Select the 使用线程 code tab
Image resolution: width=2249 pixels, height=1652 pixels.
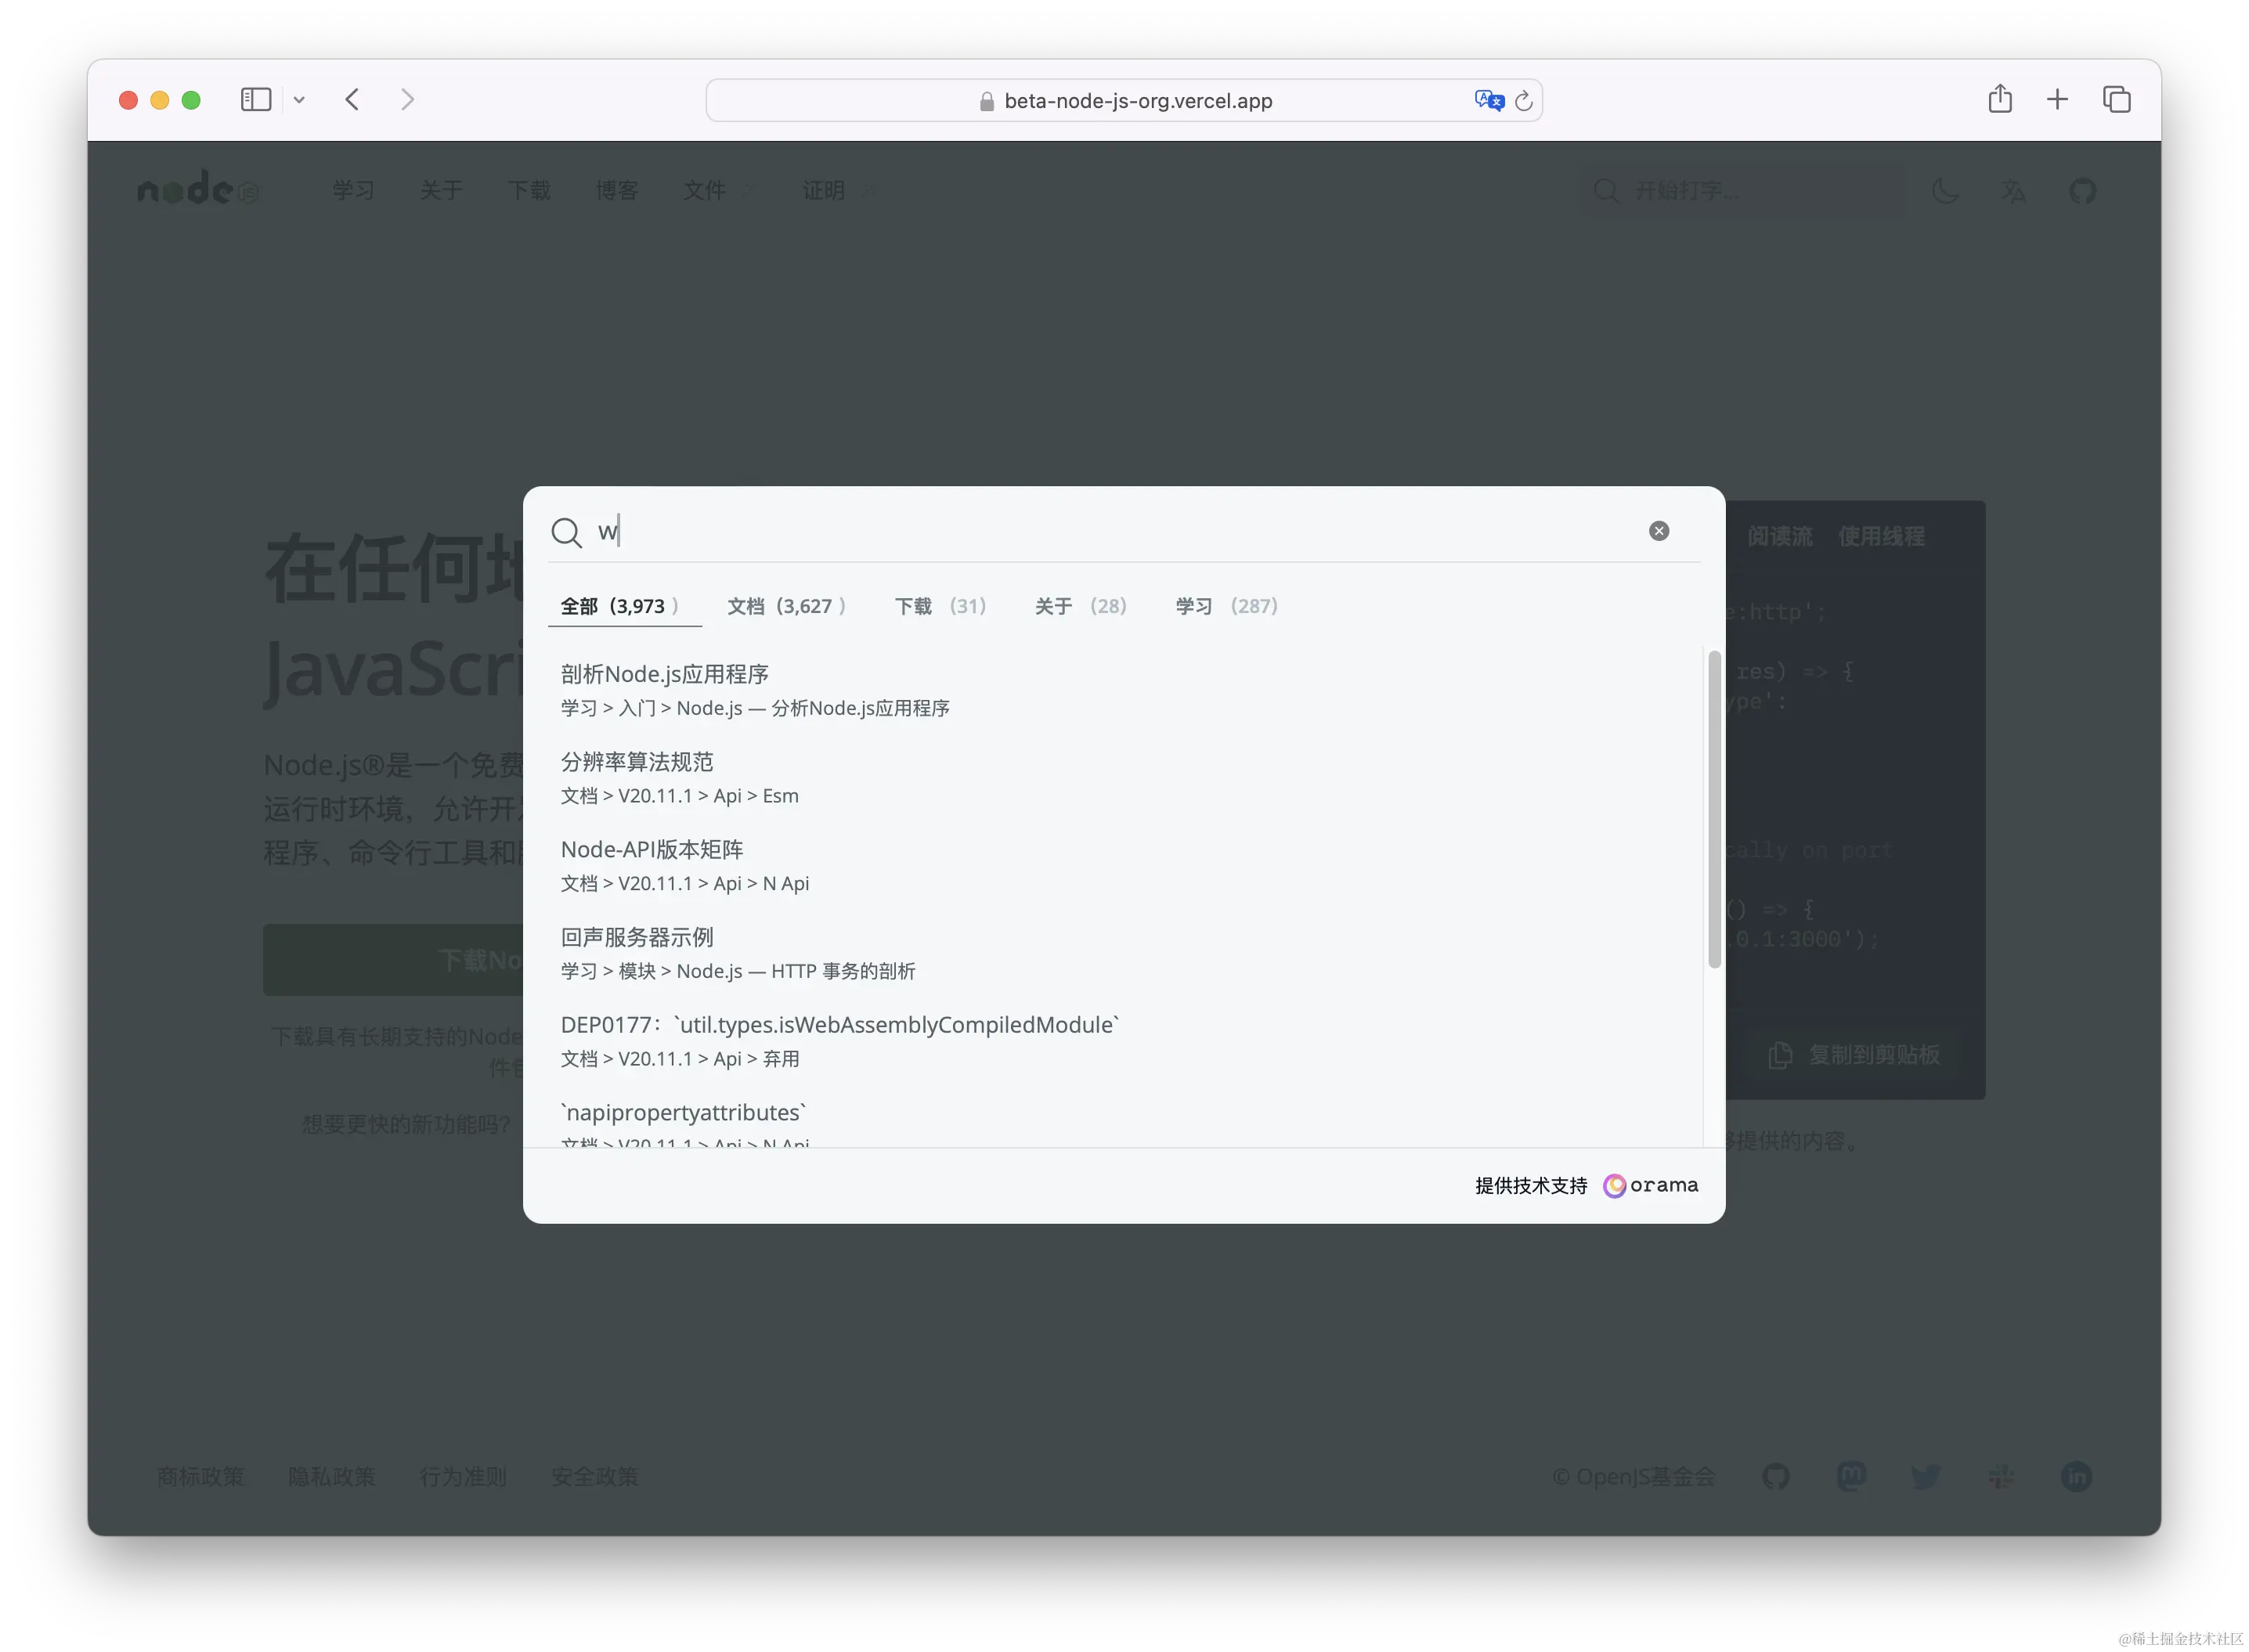[x=1881, y=537]
